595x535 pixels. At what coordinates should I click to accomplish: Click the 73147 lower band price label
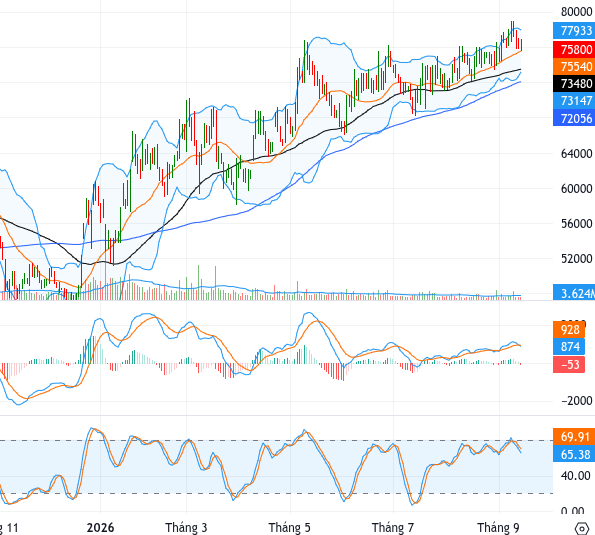click(574, 101)
